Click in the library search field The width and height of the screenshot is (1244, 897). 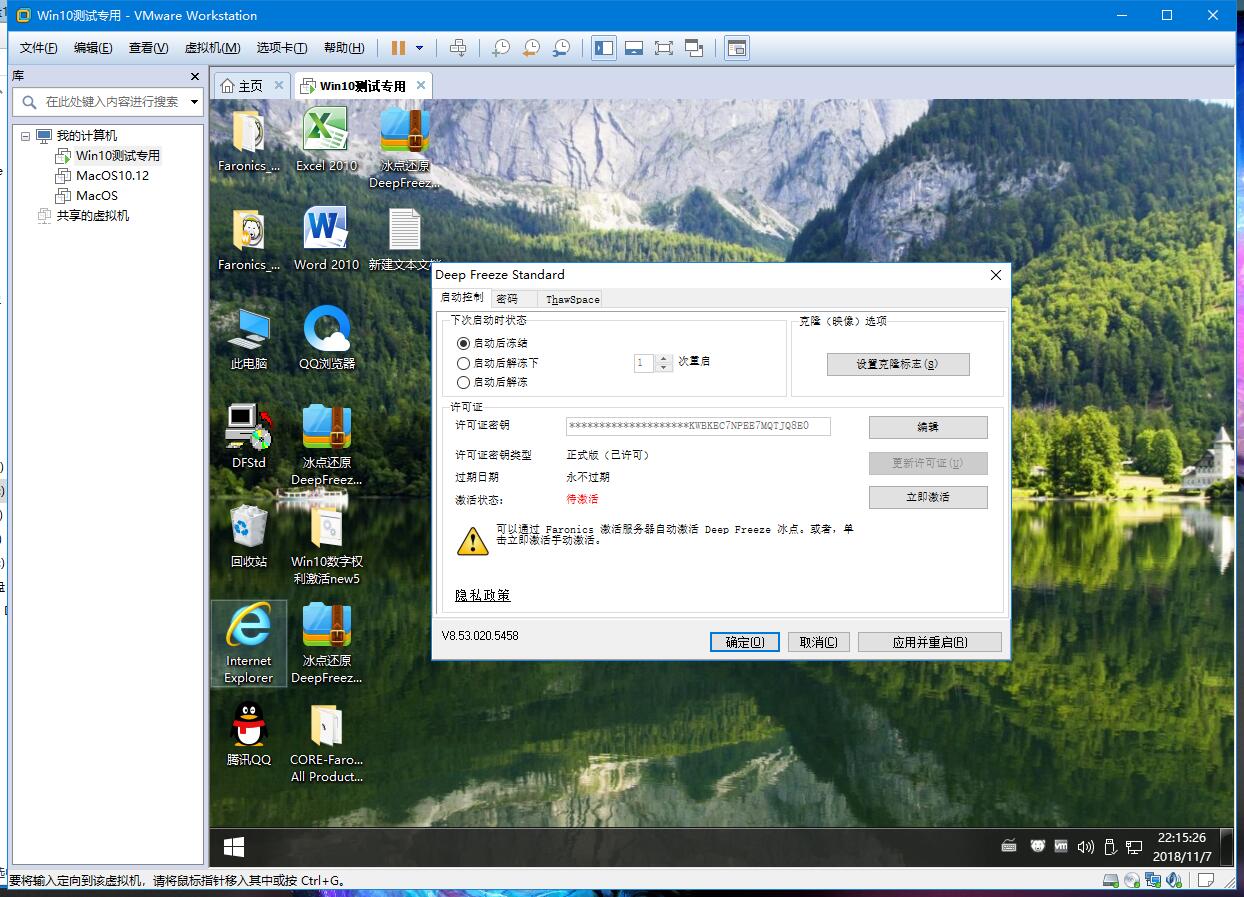[112, 101]
